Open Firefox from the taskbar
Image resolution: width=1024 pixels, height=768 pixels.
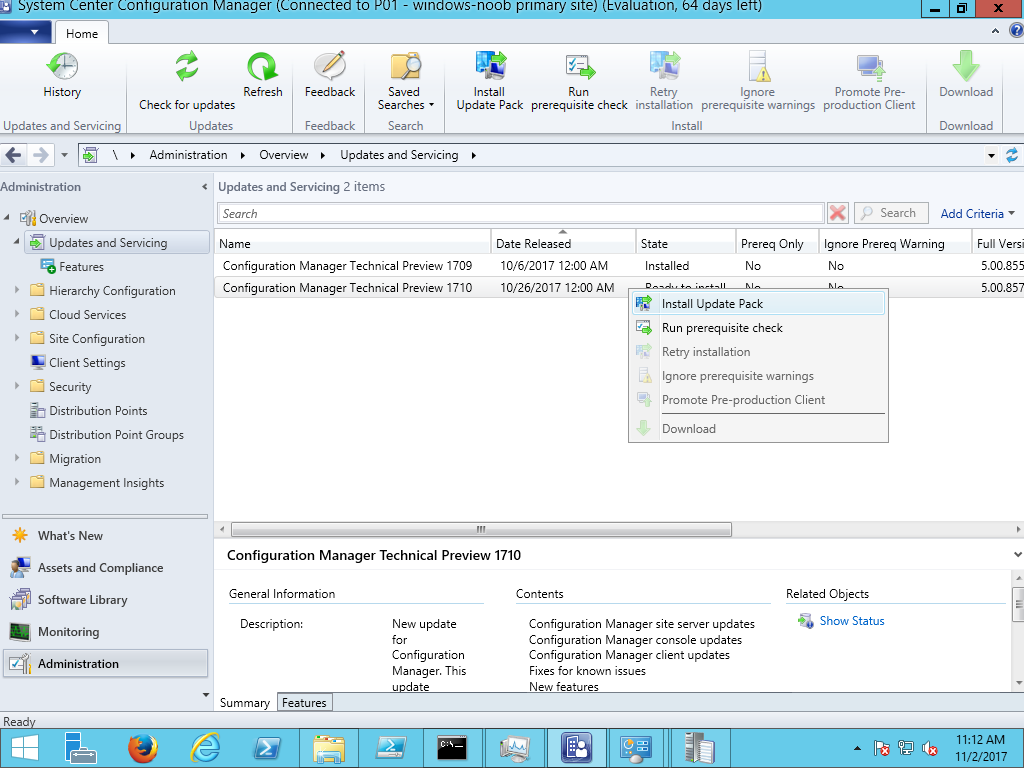point(142,748)
